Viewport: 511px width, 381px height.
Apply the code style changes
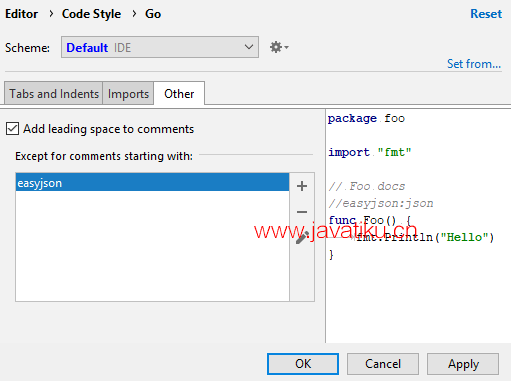[x=463, y=364]
